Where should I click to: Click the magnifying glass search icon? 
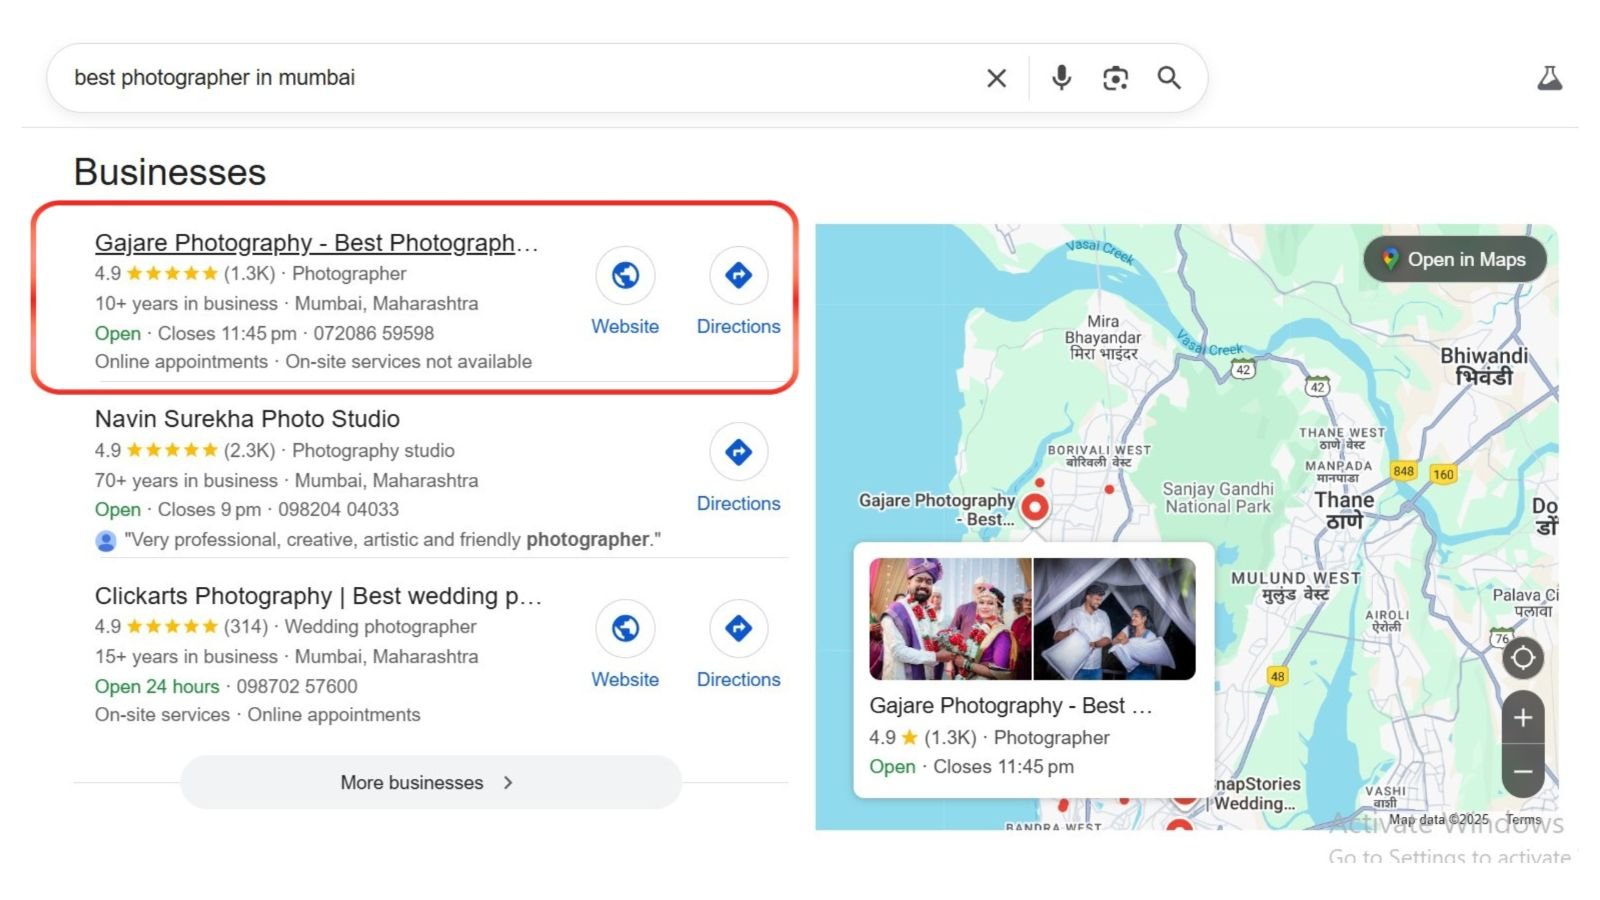pos(1169,78)
